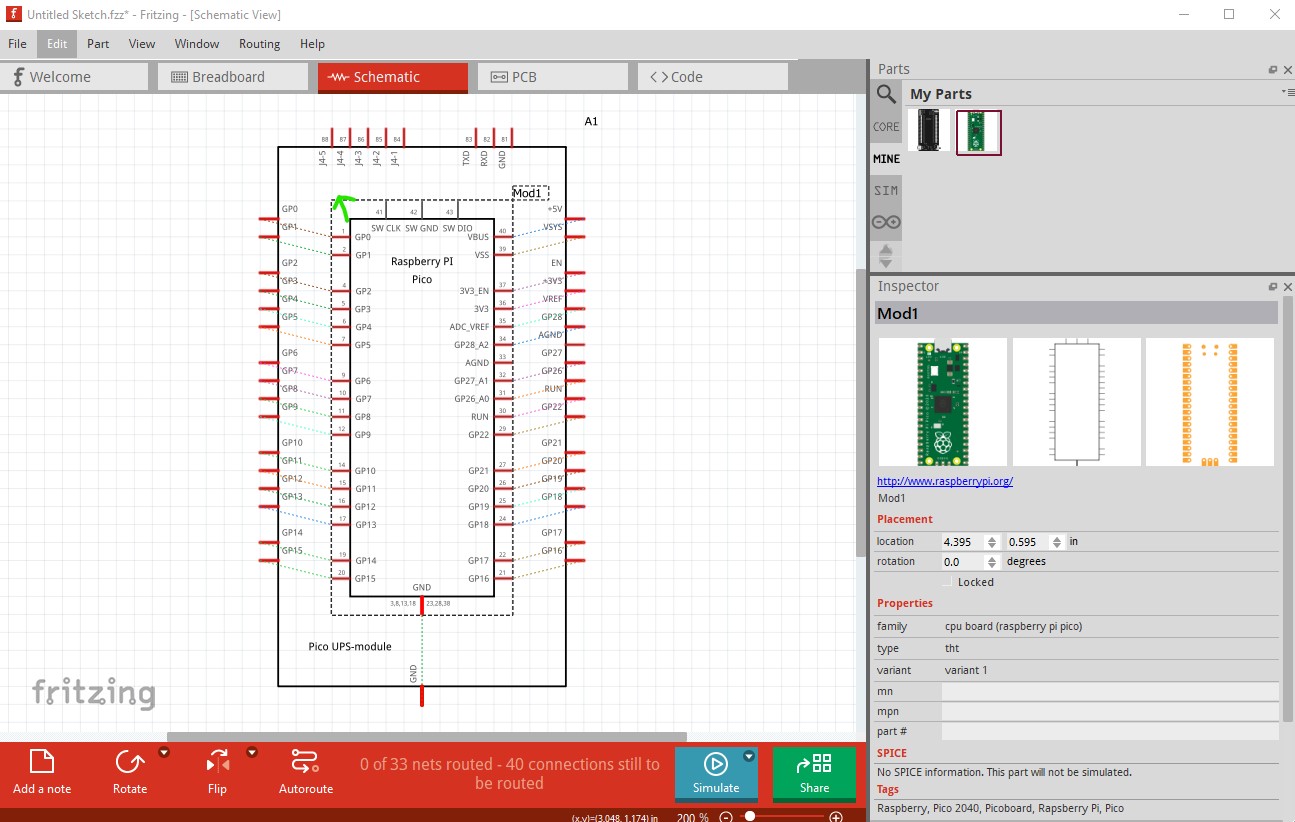Switch to the Breadboard tab
Screen dimensions: 1295x822
233,77
